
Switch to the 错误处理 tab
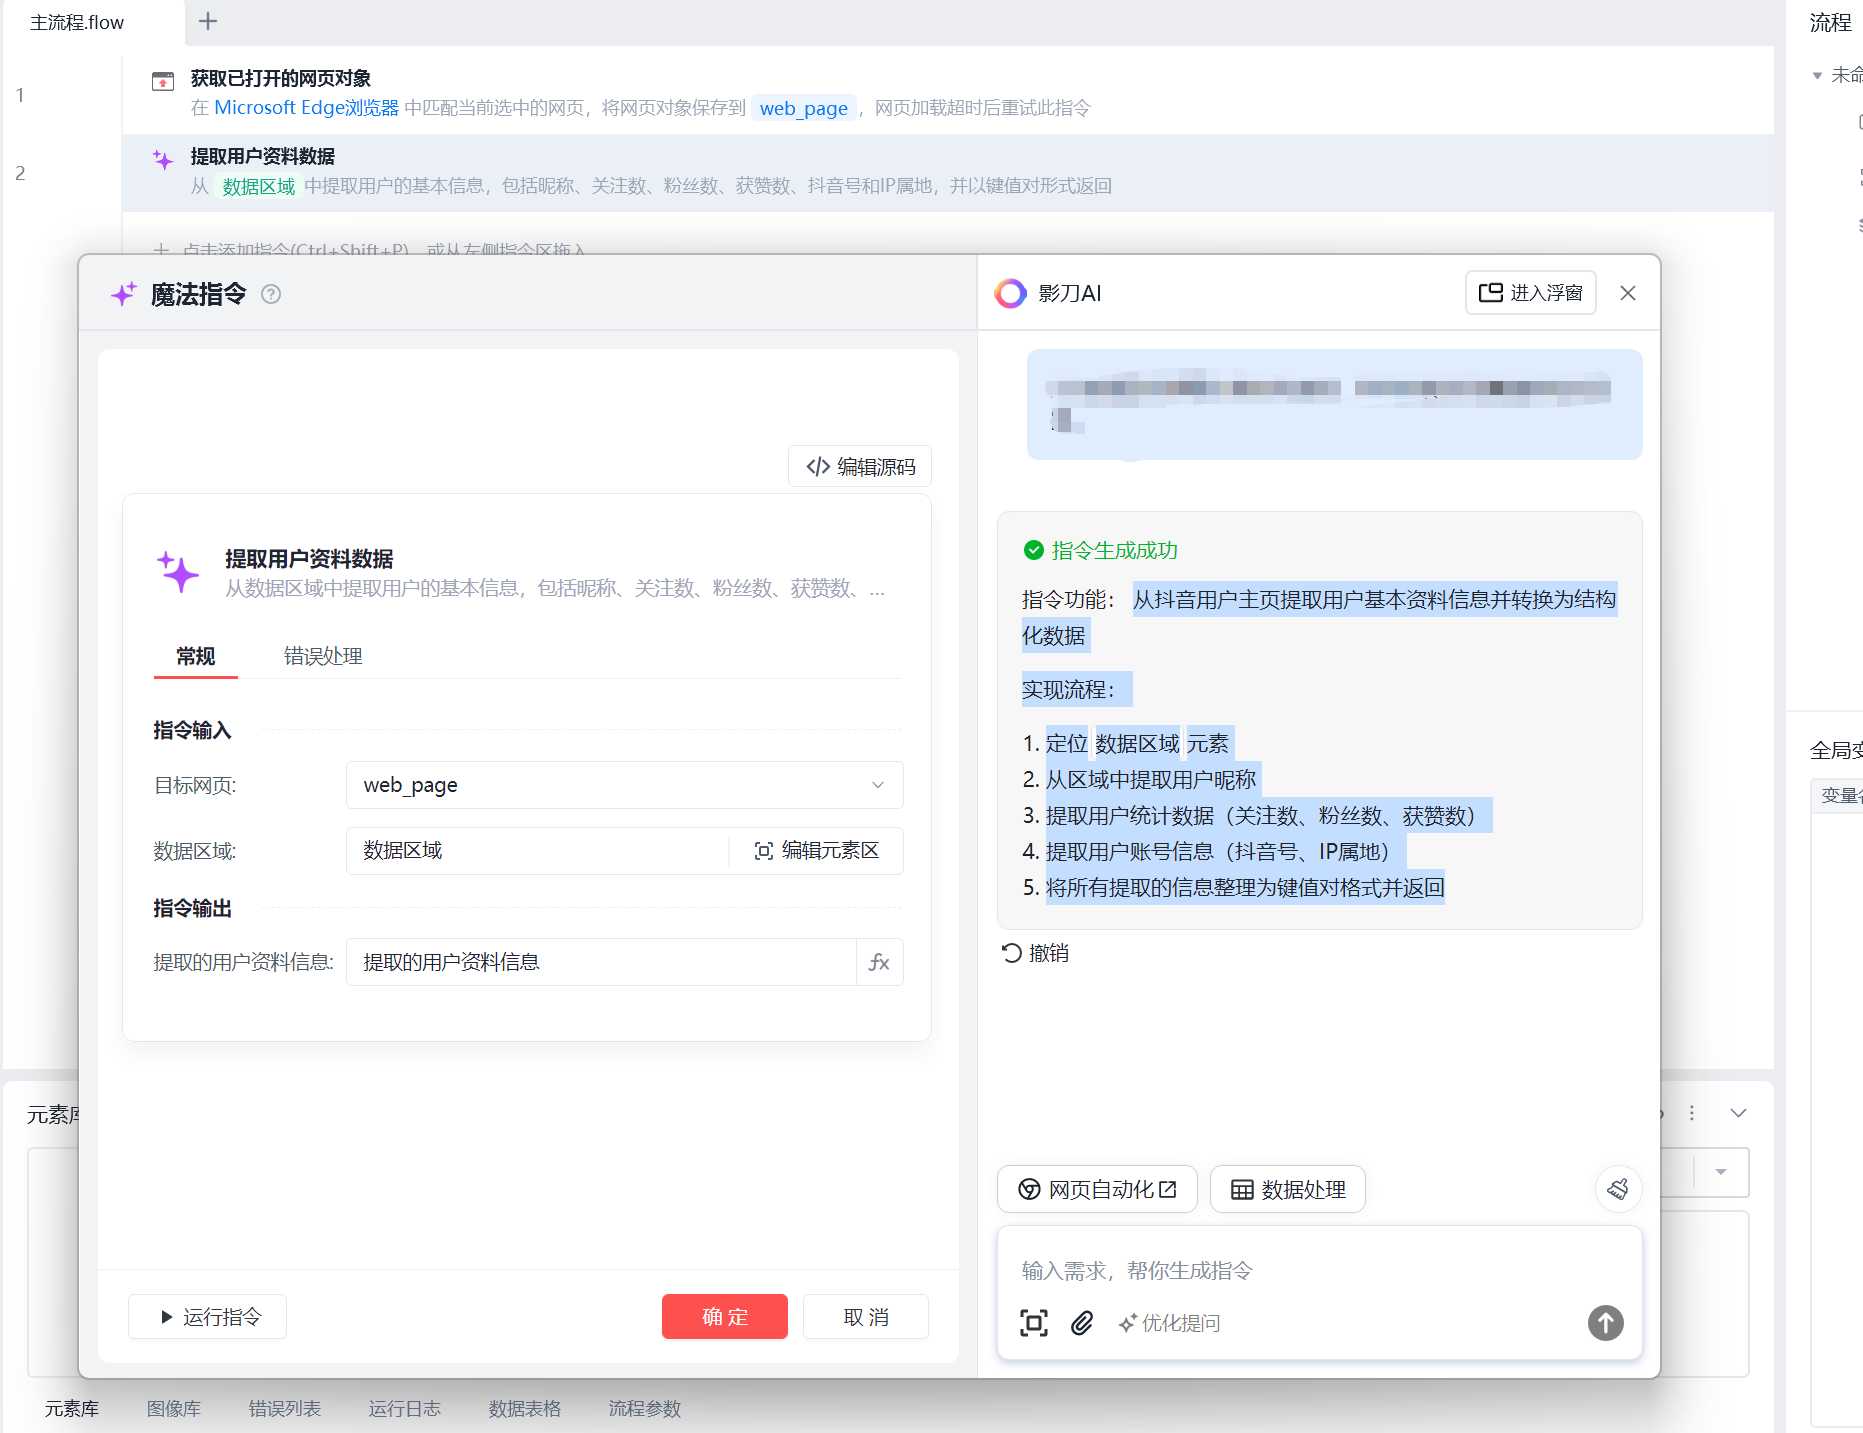tap(323, 656)
